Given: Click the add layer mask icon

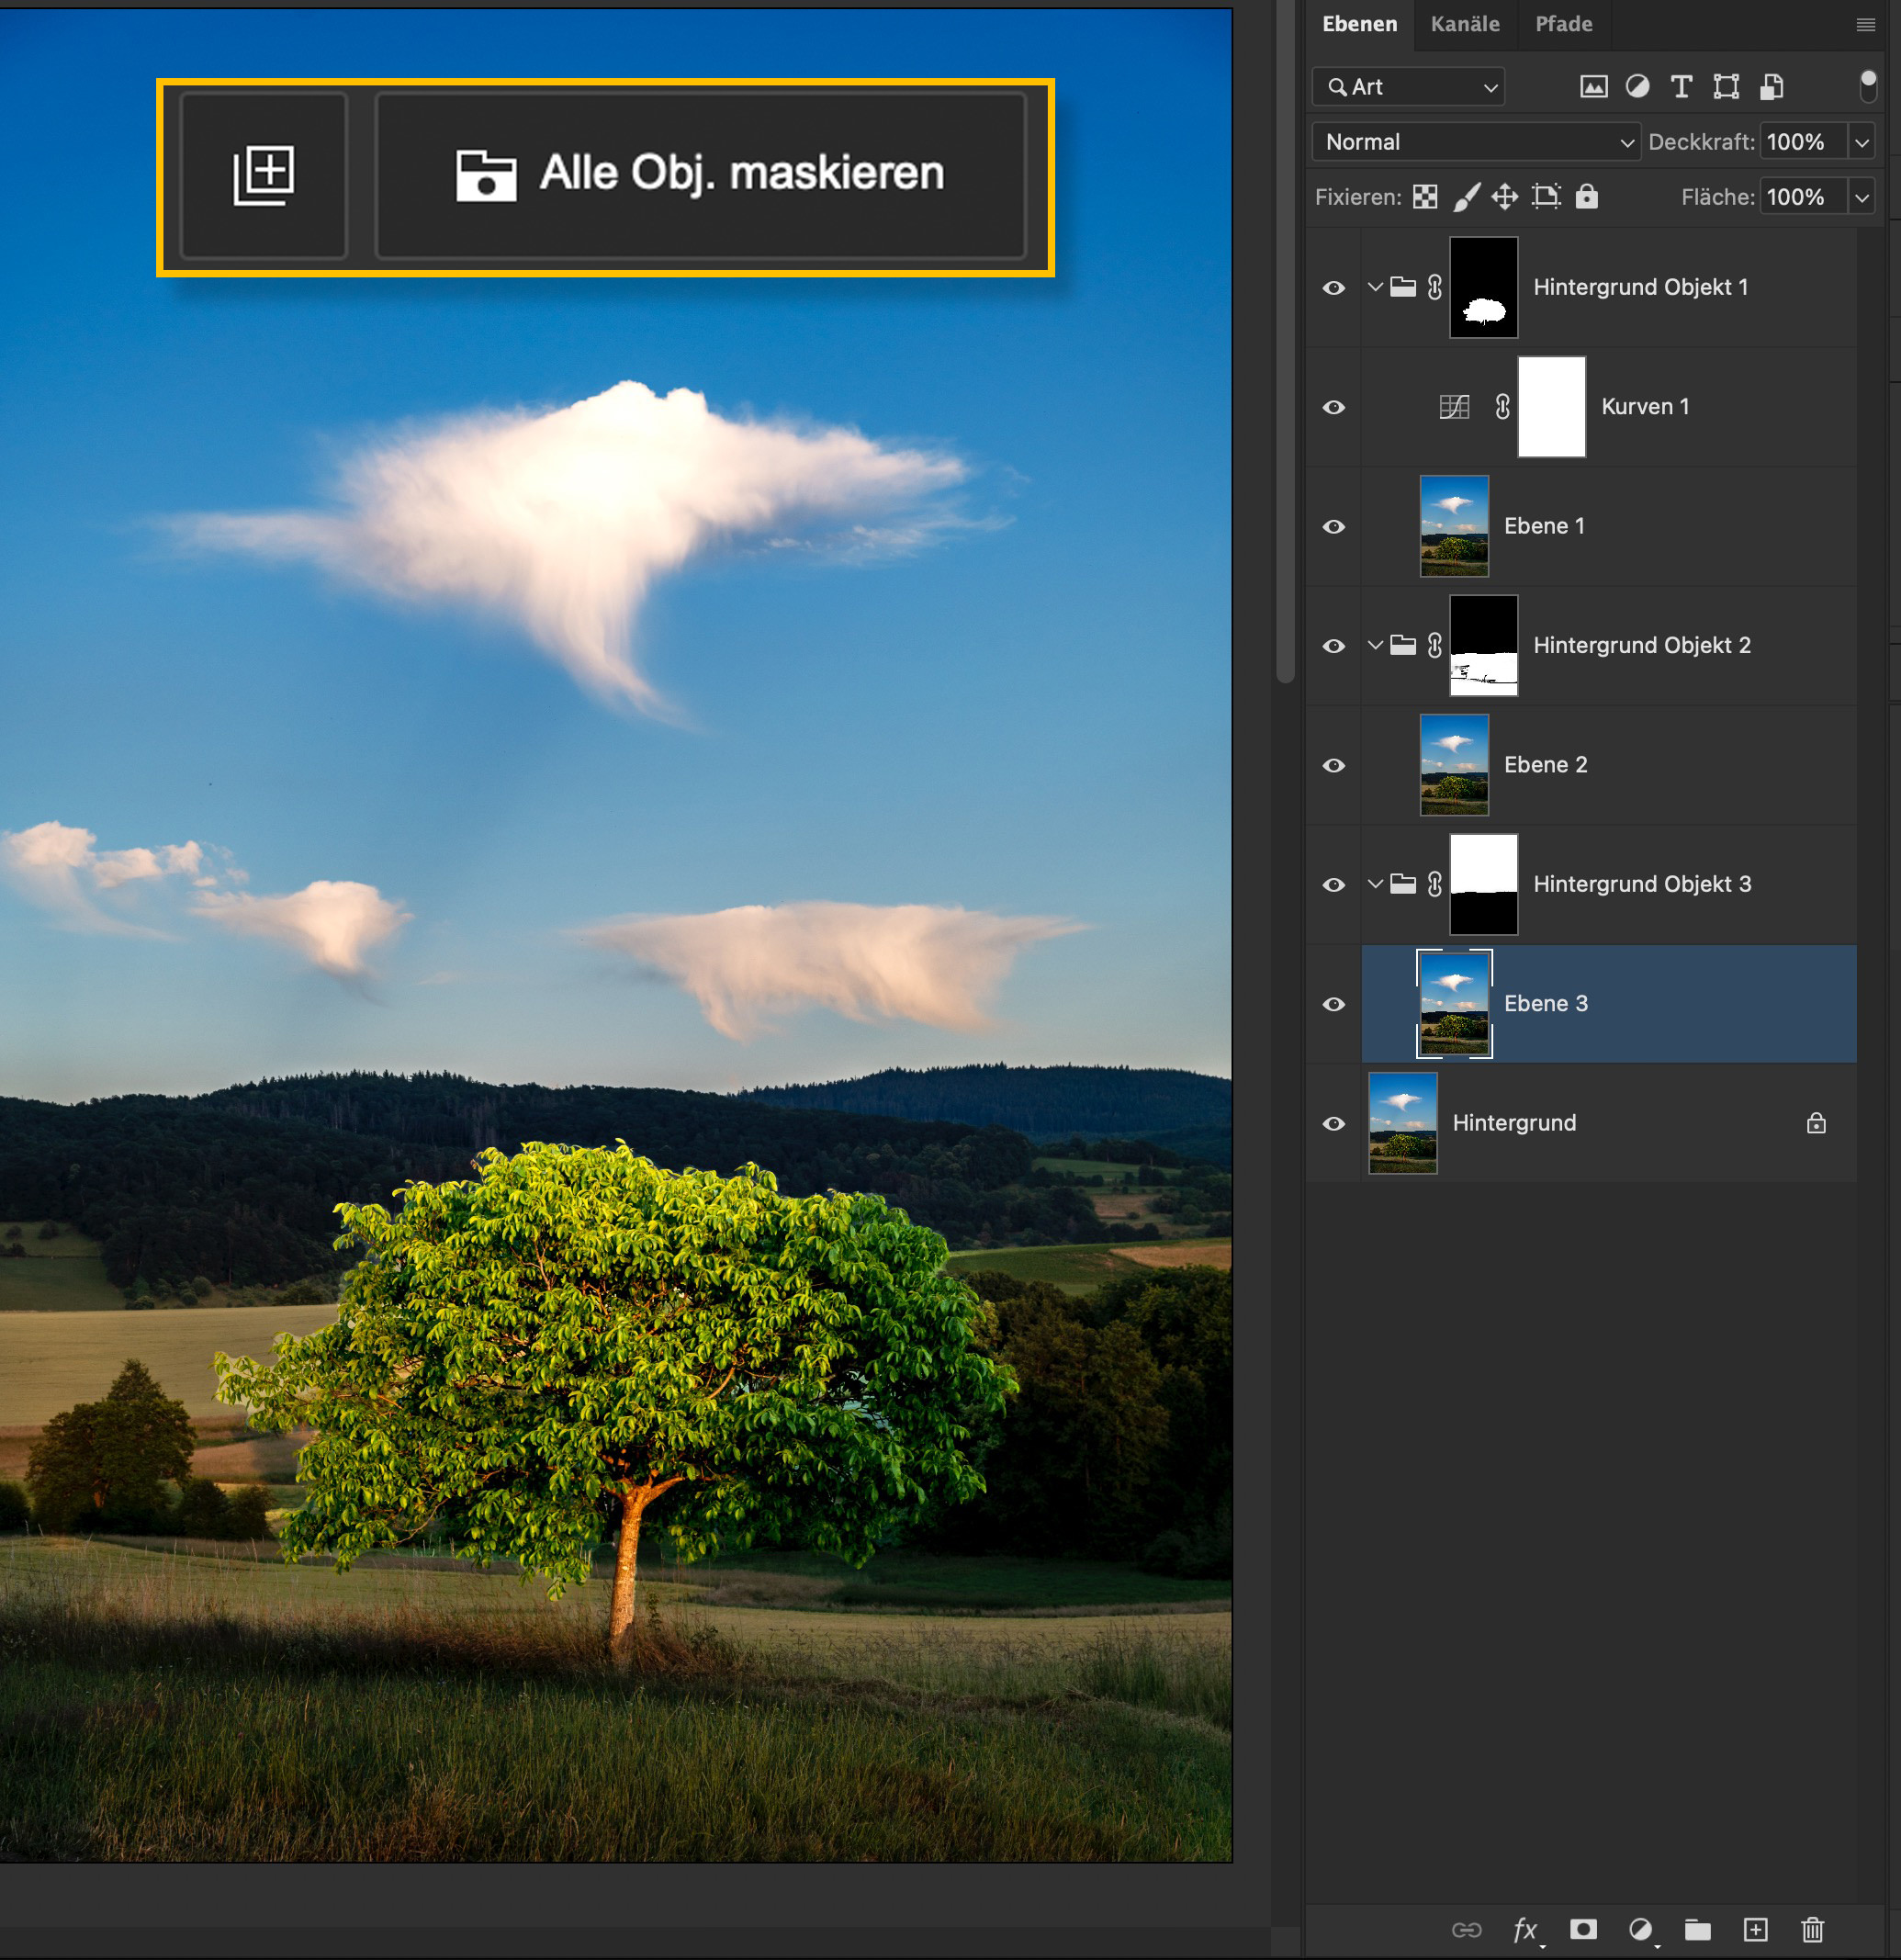Looking at the screenshot, I should pos(1583,1929).
